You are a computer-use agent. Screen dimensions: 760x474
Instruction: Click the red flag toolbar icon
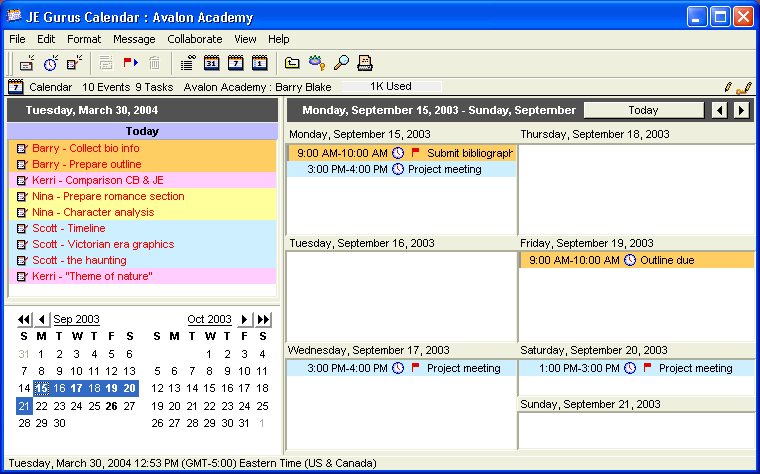pyautogui.click(x=130, y=63)
